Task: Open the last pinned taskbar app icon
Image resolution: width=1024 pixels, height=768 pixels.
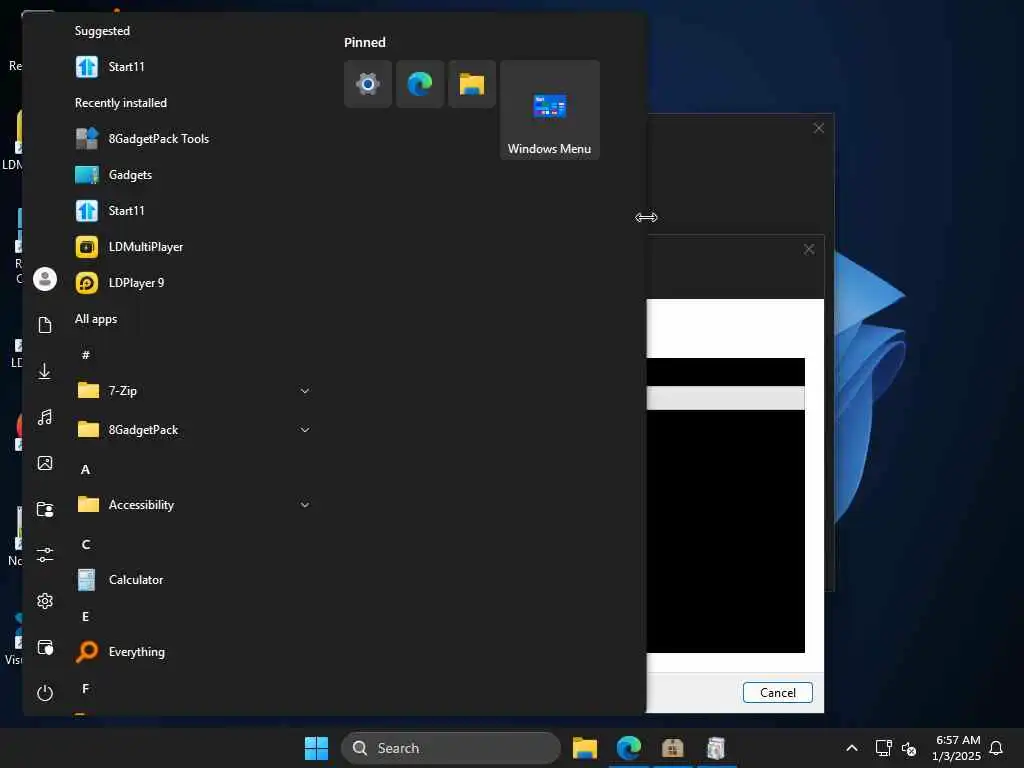Action: [716, 748]
